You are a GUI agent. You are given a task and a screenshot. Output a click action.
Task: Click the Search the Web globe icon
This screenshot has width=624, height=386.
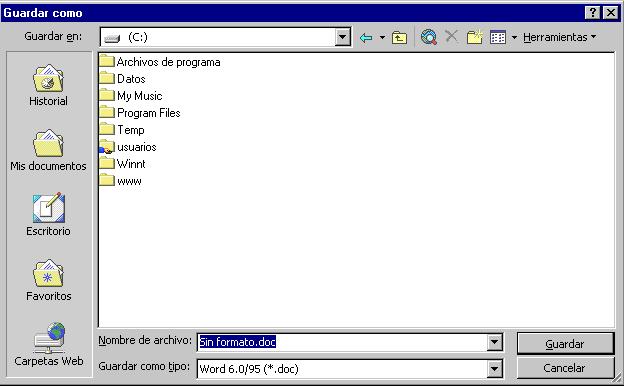tap(429, 37)
